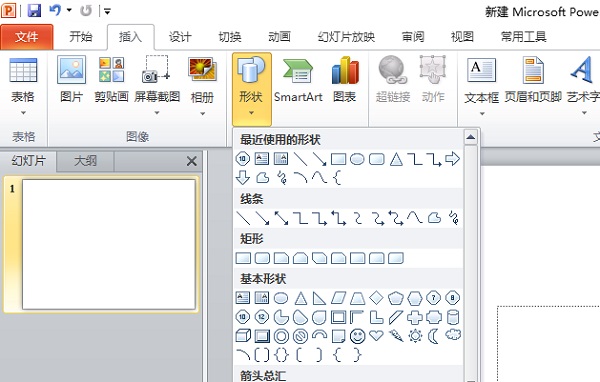Switch to the 大纲 outline tab
The image size is (600, 382).
click(x=85, y=161)
